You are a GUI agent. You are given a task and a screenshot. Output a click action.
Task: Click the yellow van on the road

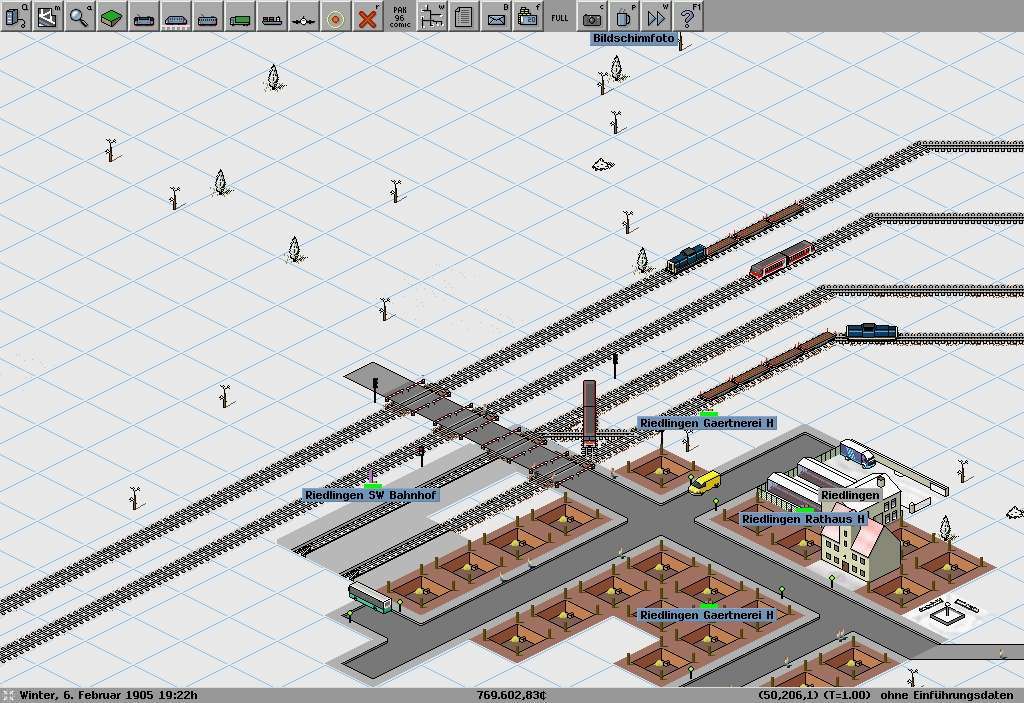(704, 483)
